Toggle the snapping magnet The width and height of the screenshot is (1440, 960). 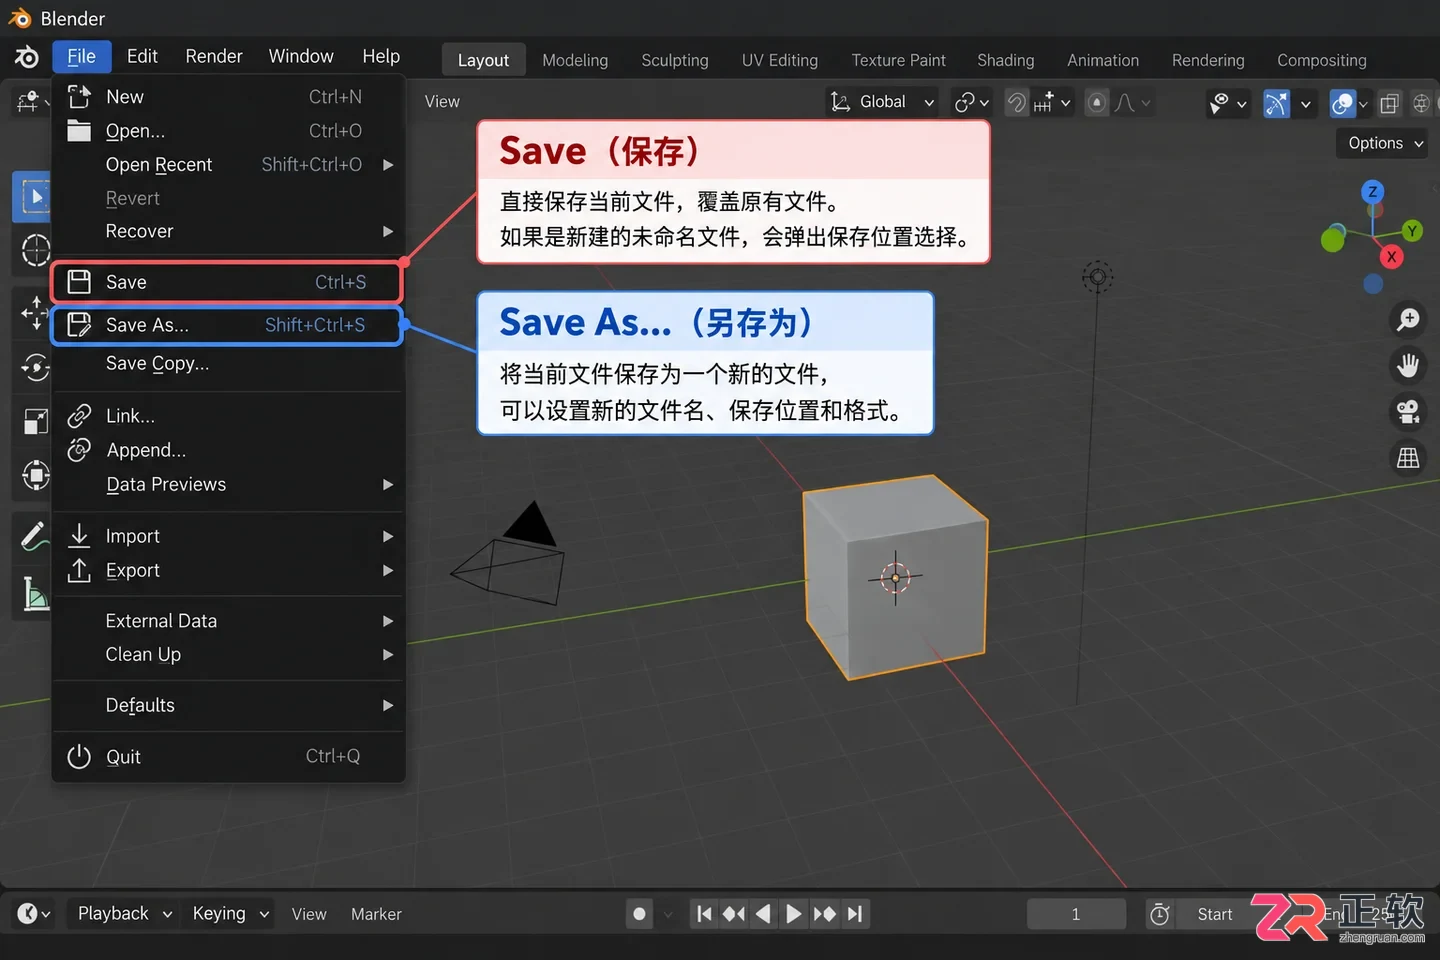[1016, 102]
